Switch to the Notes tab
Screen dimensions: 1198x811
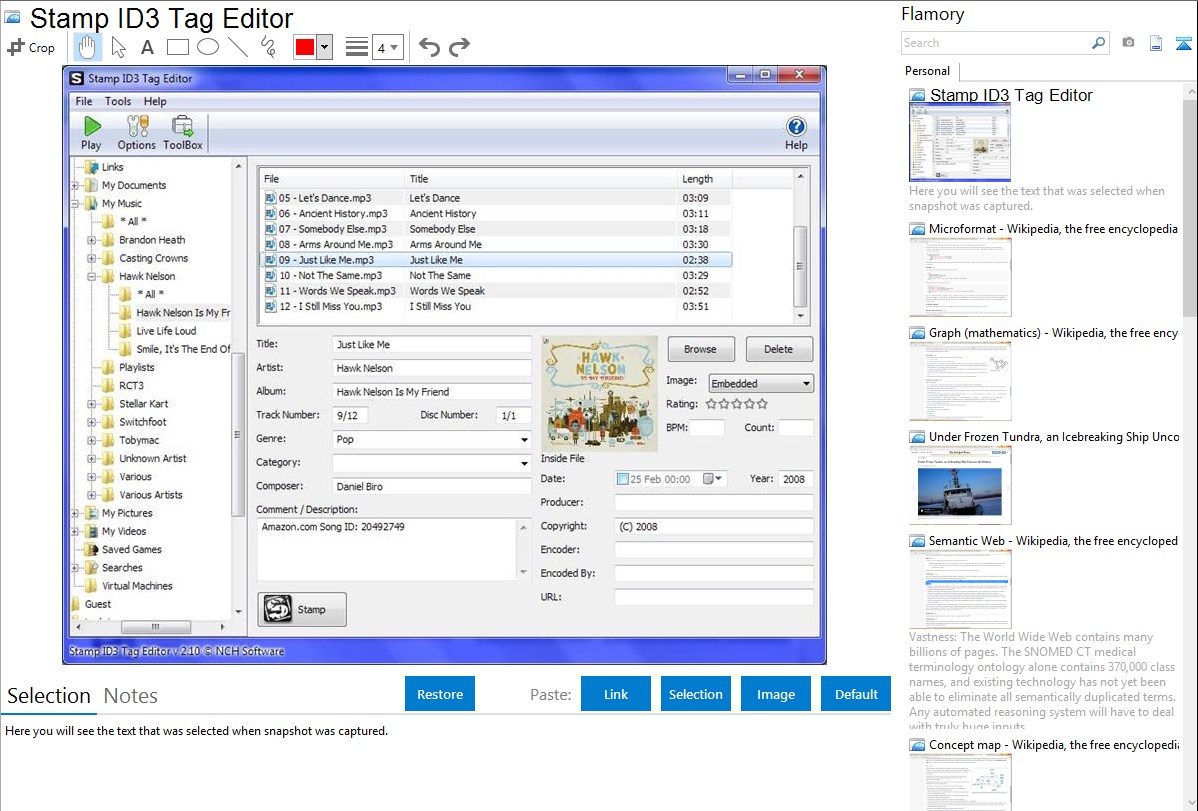(x=131, y=696)
